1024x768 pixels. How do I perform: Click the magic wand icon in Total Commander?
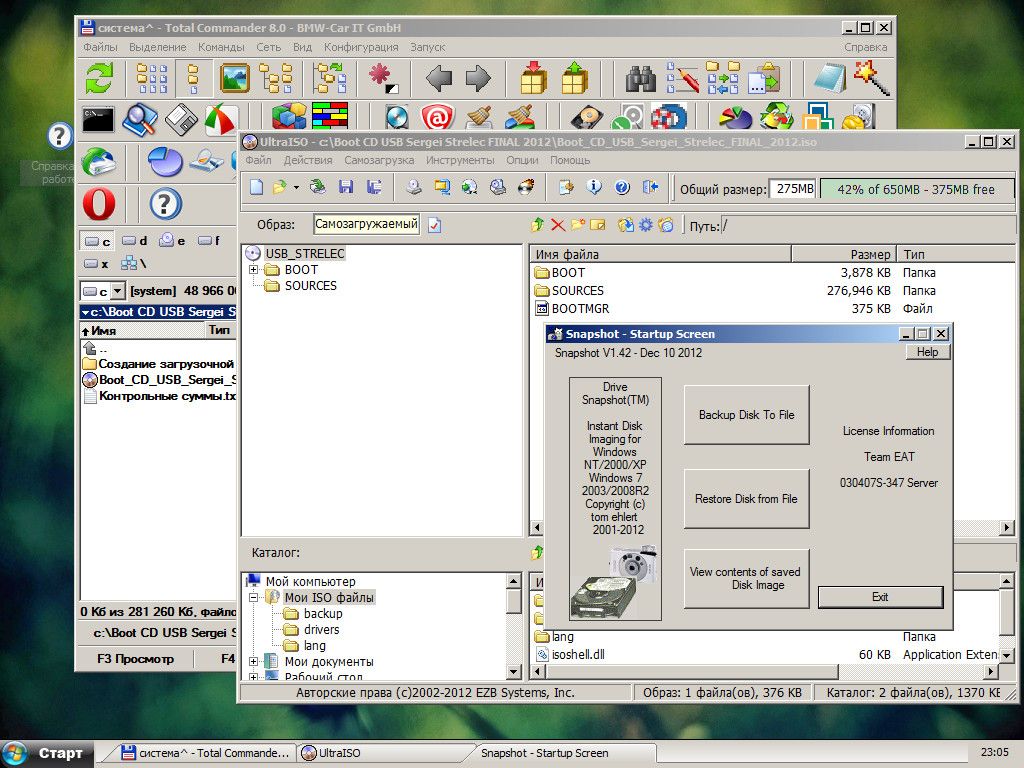[872, 78]
